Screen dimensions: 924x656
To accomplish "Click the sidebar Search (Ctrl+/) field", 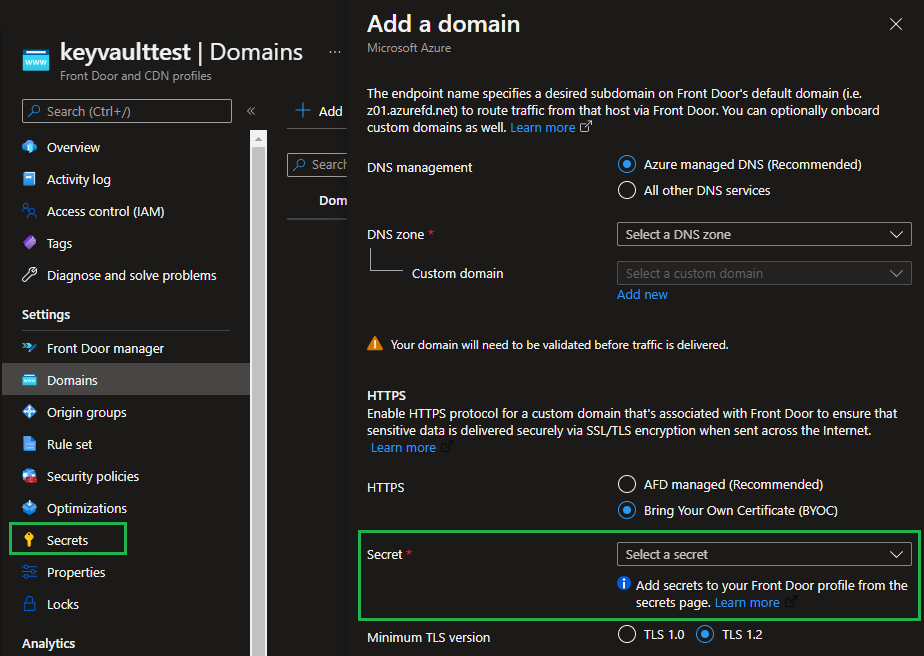I will [127, 111].
